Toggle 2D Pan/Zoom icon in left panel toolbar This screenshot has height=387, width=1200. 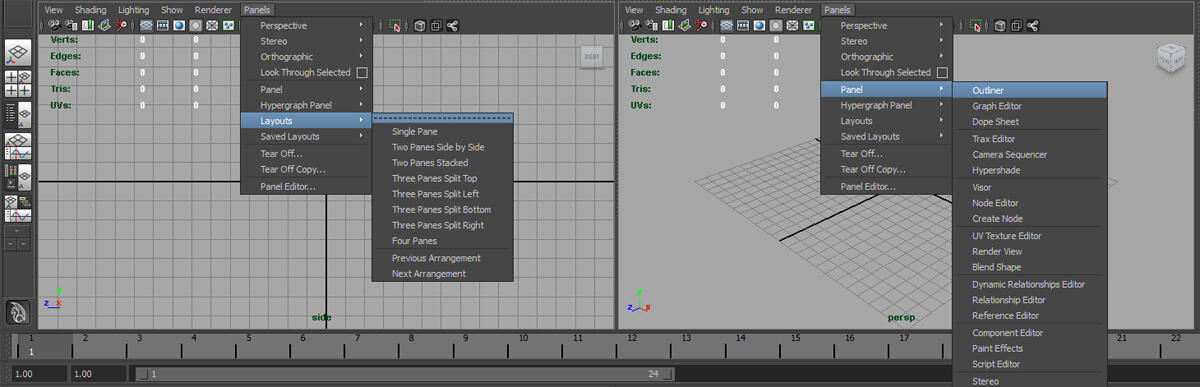[120, 25]
